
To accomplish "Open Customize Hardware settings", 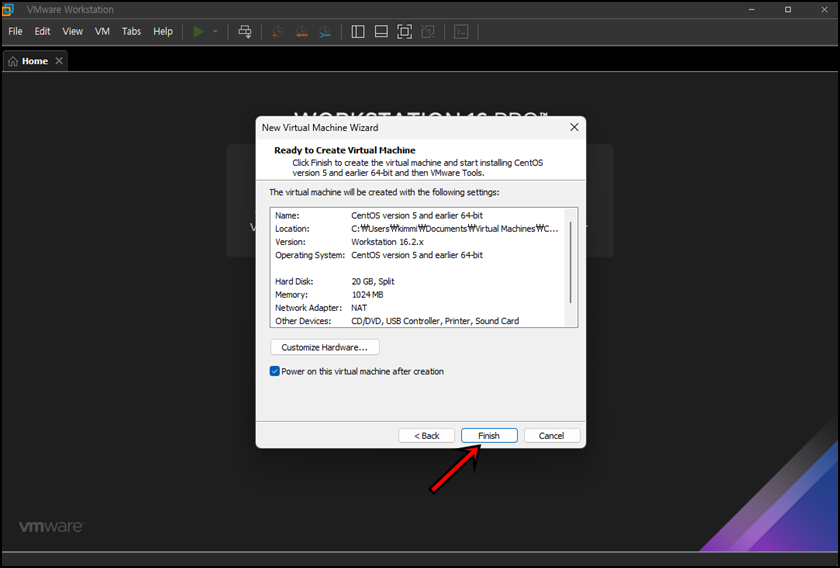I will (325, 347).
